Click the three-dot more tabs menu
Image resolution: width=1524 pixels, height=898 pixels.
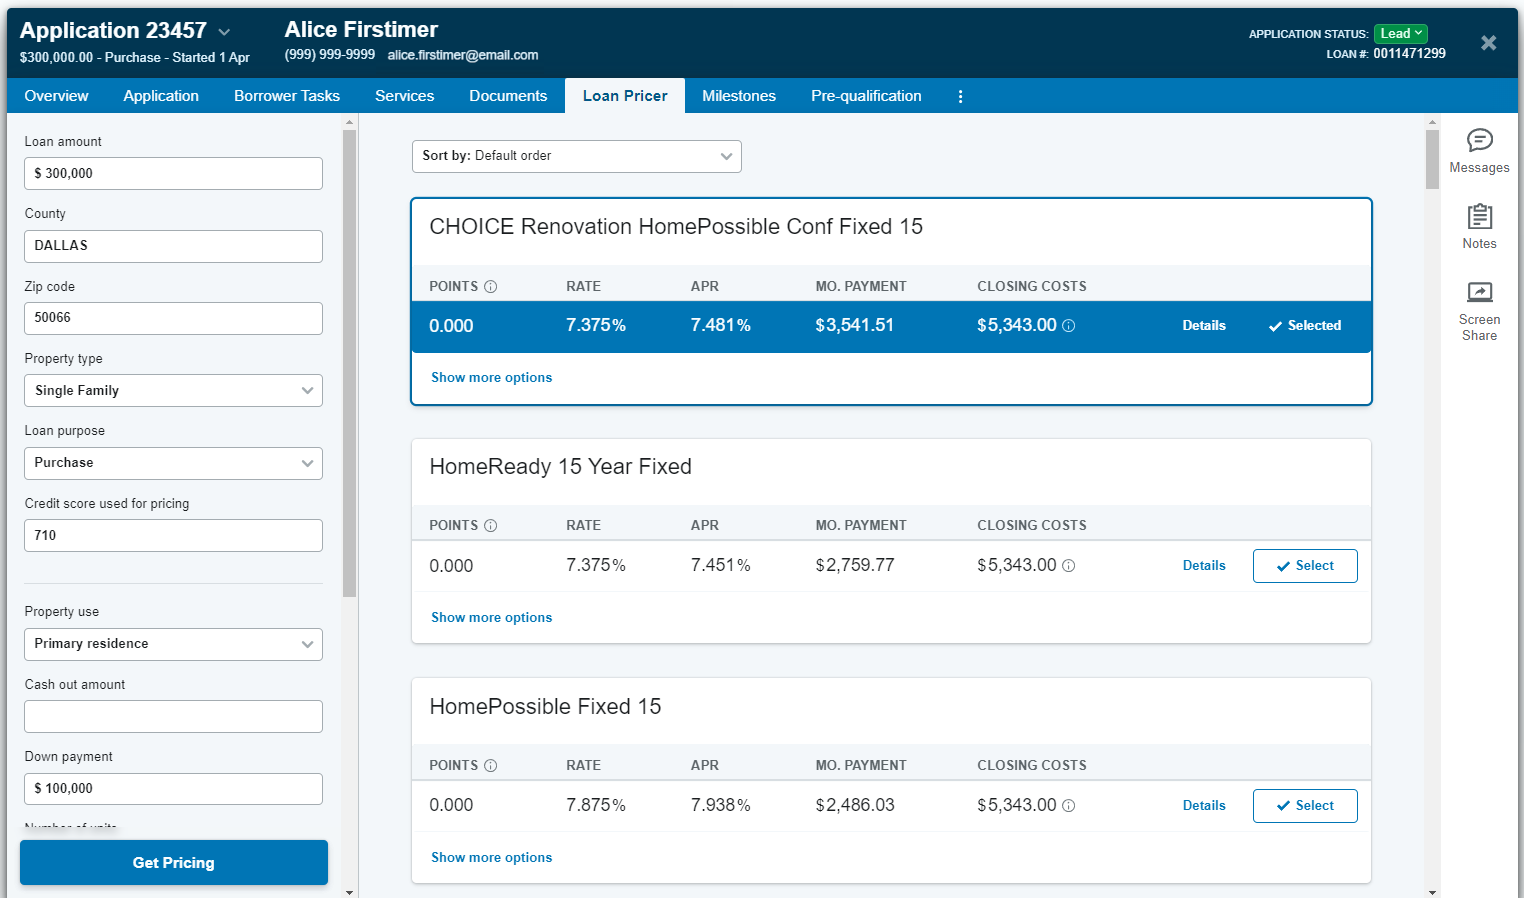point(960,96)
